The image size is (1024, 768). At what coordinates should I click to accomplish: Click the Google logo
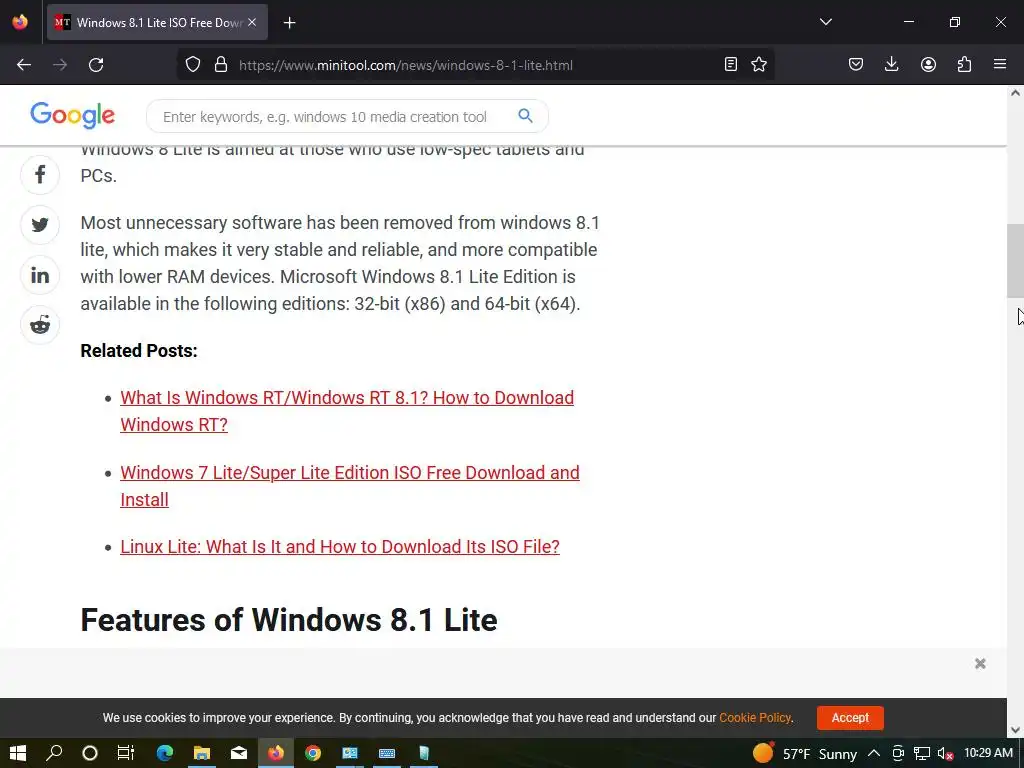[x=72, y=116]
